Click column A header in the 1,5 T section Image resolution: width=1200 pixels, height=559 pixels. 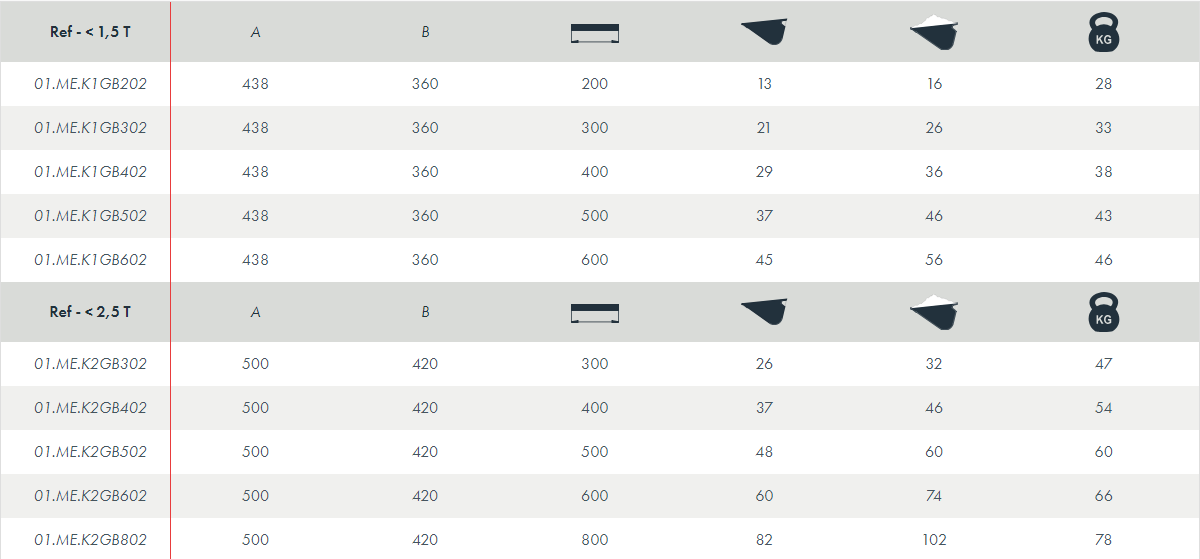[256, 32]
